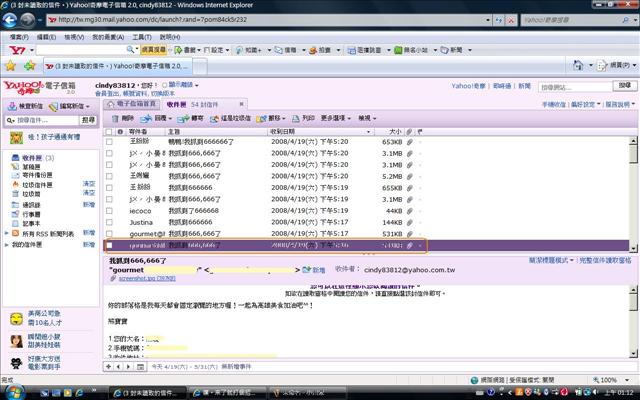Open the address bar URL history dropdown
The height and width of the screenshot is (400, 640).
click(488, 20)
